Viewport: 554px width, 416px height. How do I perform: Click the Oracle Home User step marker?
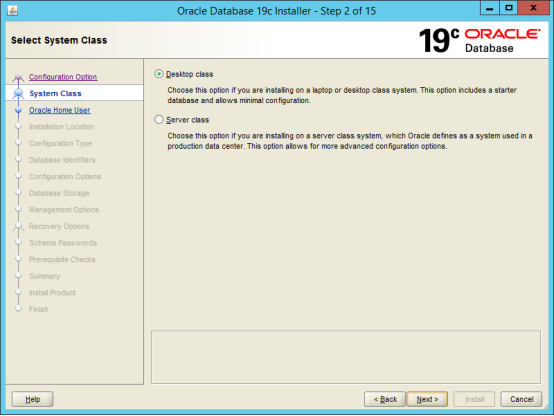coord(18,110)
